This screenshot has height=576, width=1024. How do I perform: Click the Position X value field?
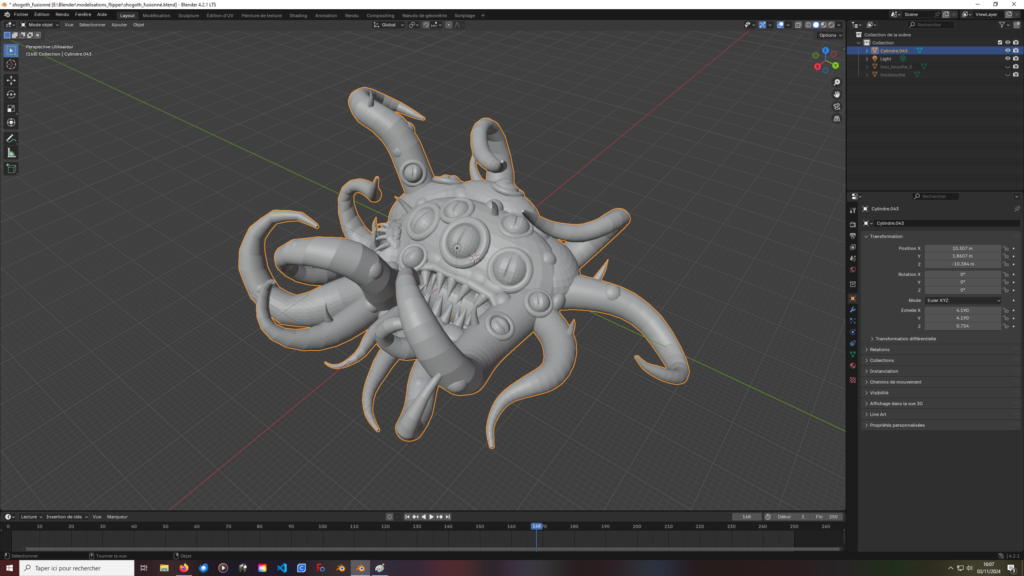[963, 248]
